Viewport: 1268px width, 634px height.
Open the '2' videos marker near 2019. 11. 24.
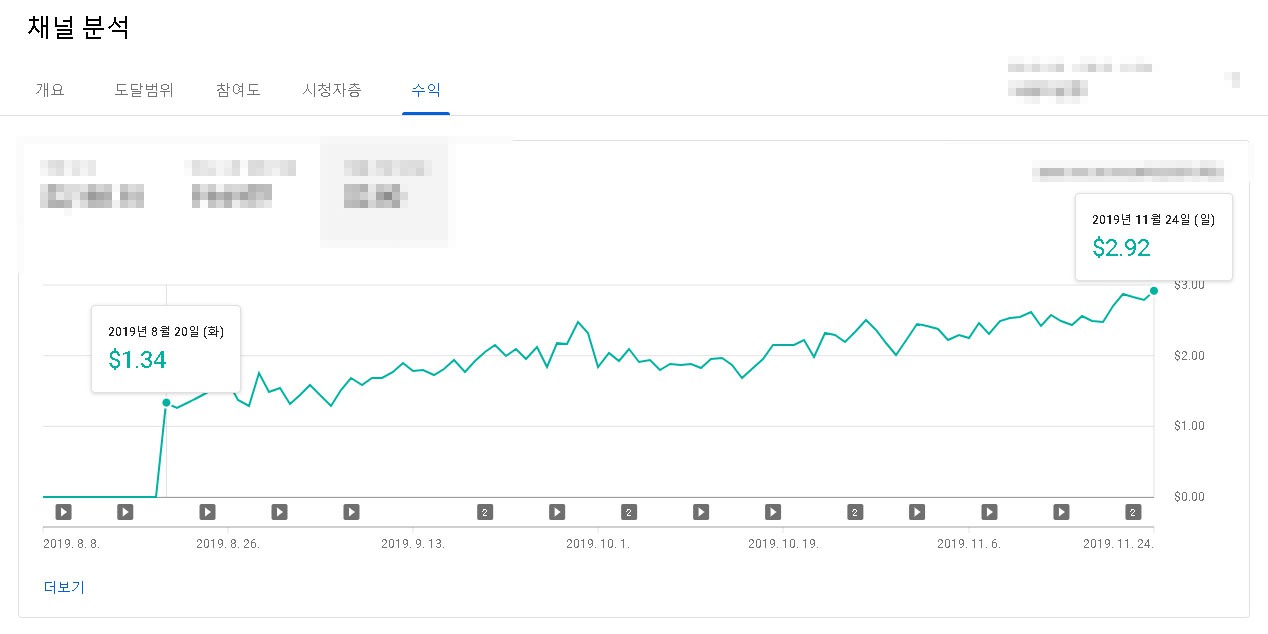pyautogui.click(x=1133, y=512)
